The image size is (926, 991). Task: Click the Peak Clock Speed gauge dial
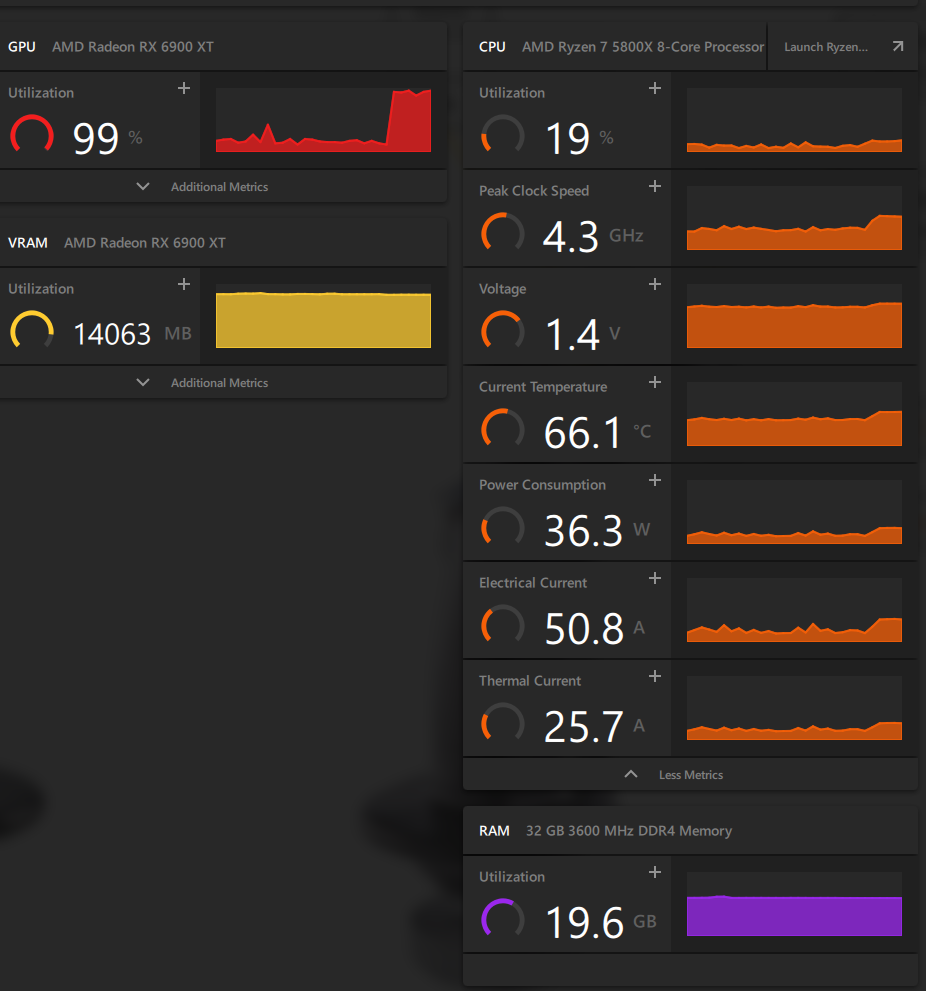click(503, 233)
